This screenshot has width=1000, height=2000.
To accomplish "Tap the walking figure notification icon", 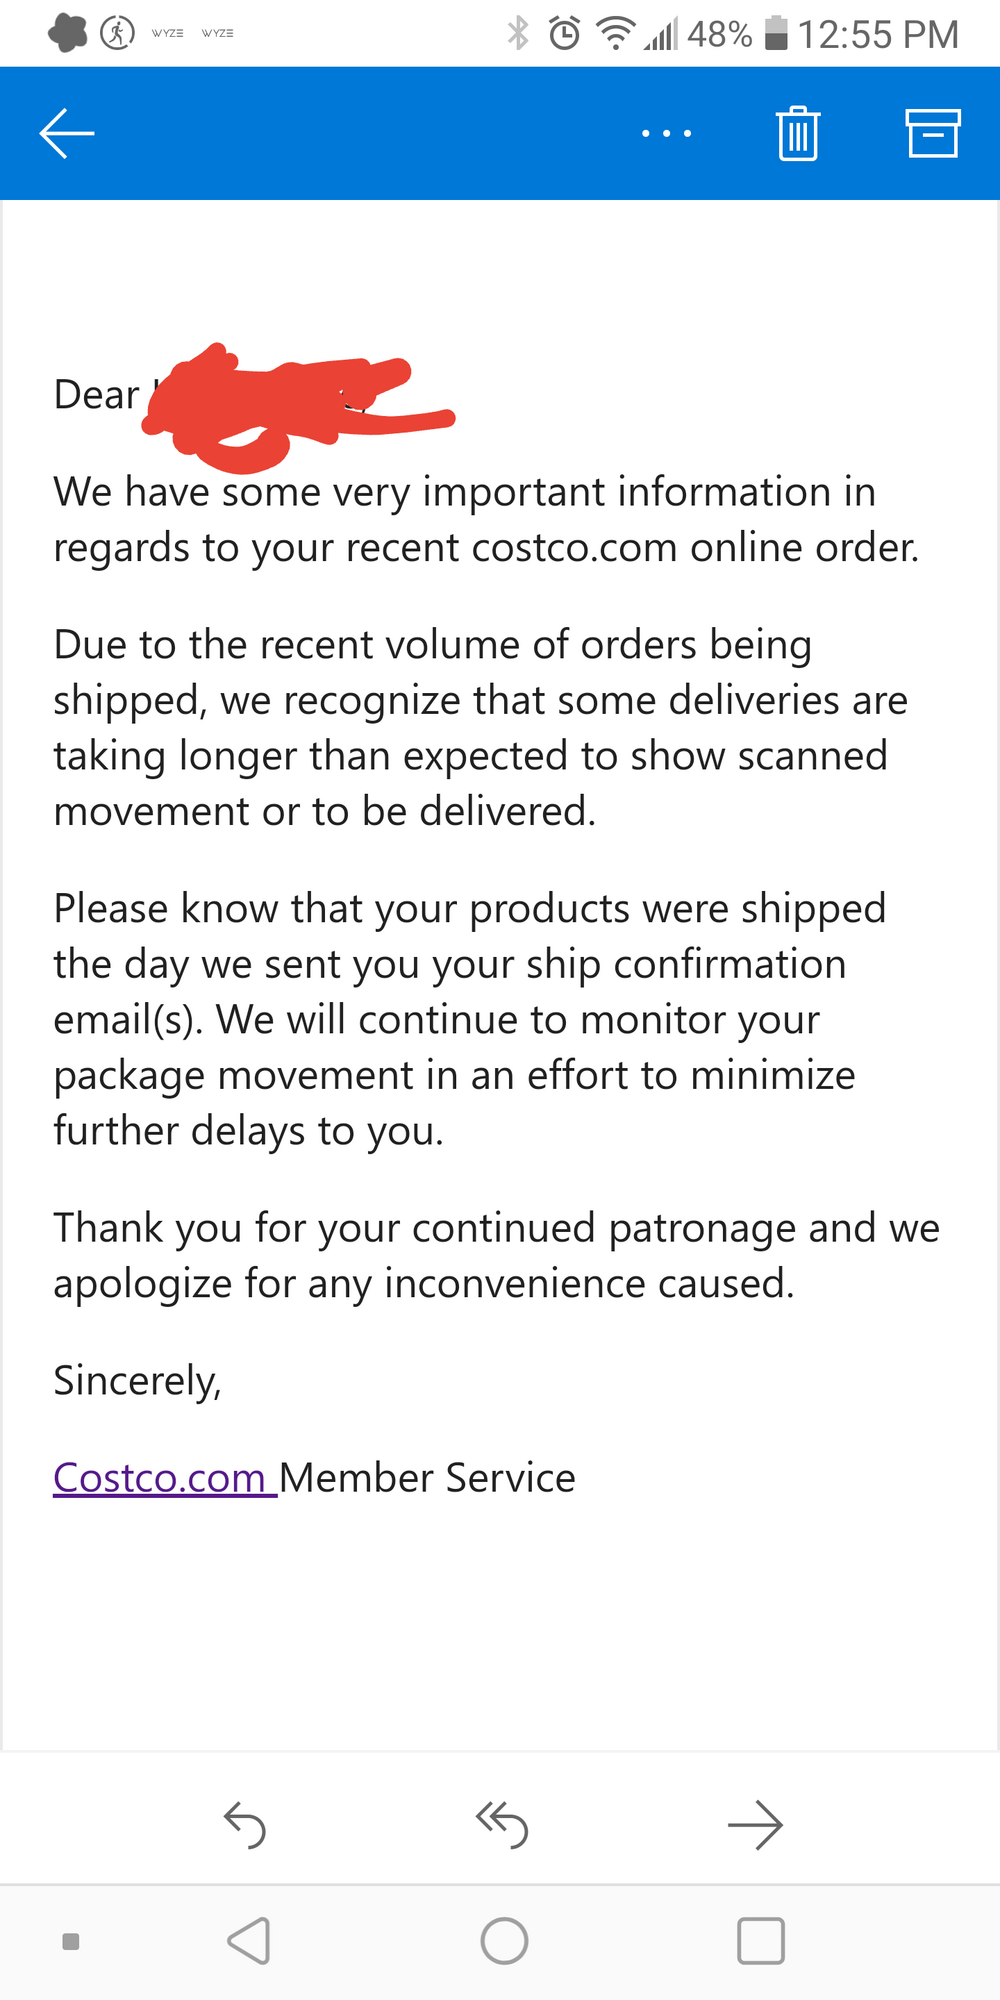I will click(x=118, y=34).
